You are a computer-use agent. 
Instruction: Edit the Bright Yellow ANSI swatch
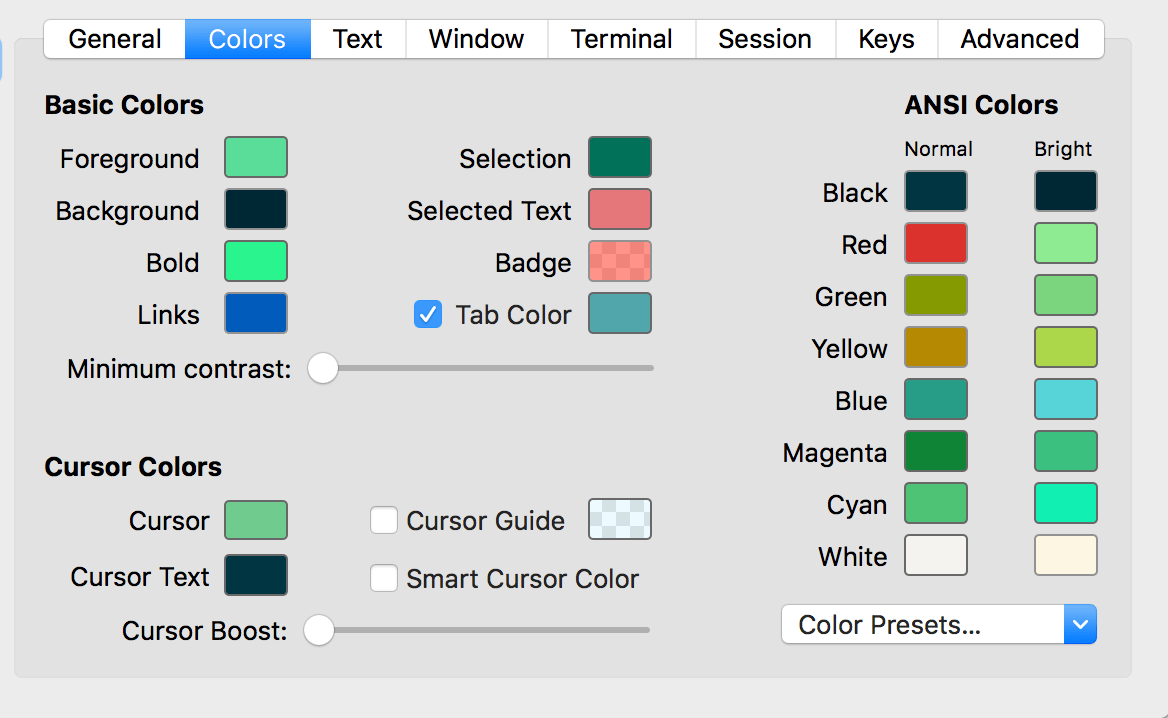(x=1066, y=348)
